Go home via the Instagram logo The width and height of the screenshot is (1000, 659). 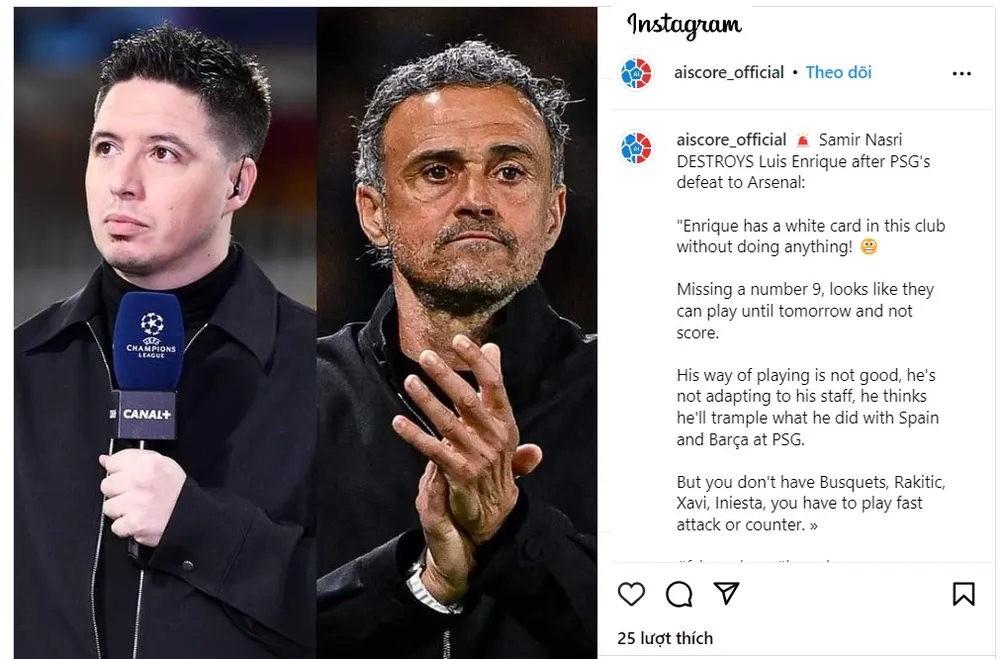click(684, 25)
